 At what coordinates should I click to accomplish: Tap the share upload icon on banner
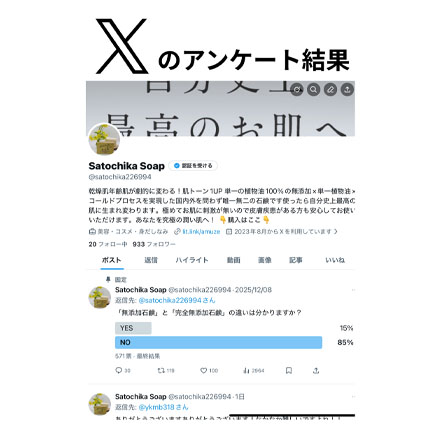coord(347,89)
